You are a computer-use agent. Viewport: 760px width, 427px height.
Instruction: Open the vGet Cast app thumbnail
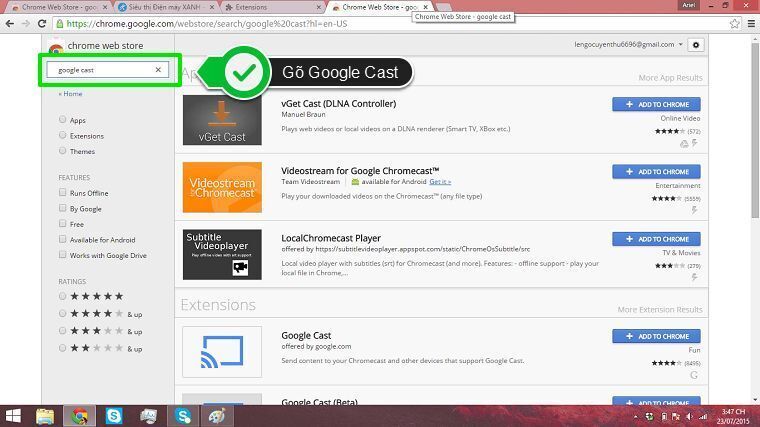click(x=222, y=120)
